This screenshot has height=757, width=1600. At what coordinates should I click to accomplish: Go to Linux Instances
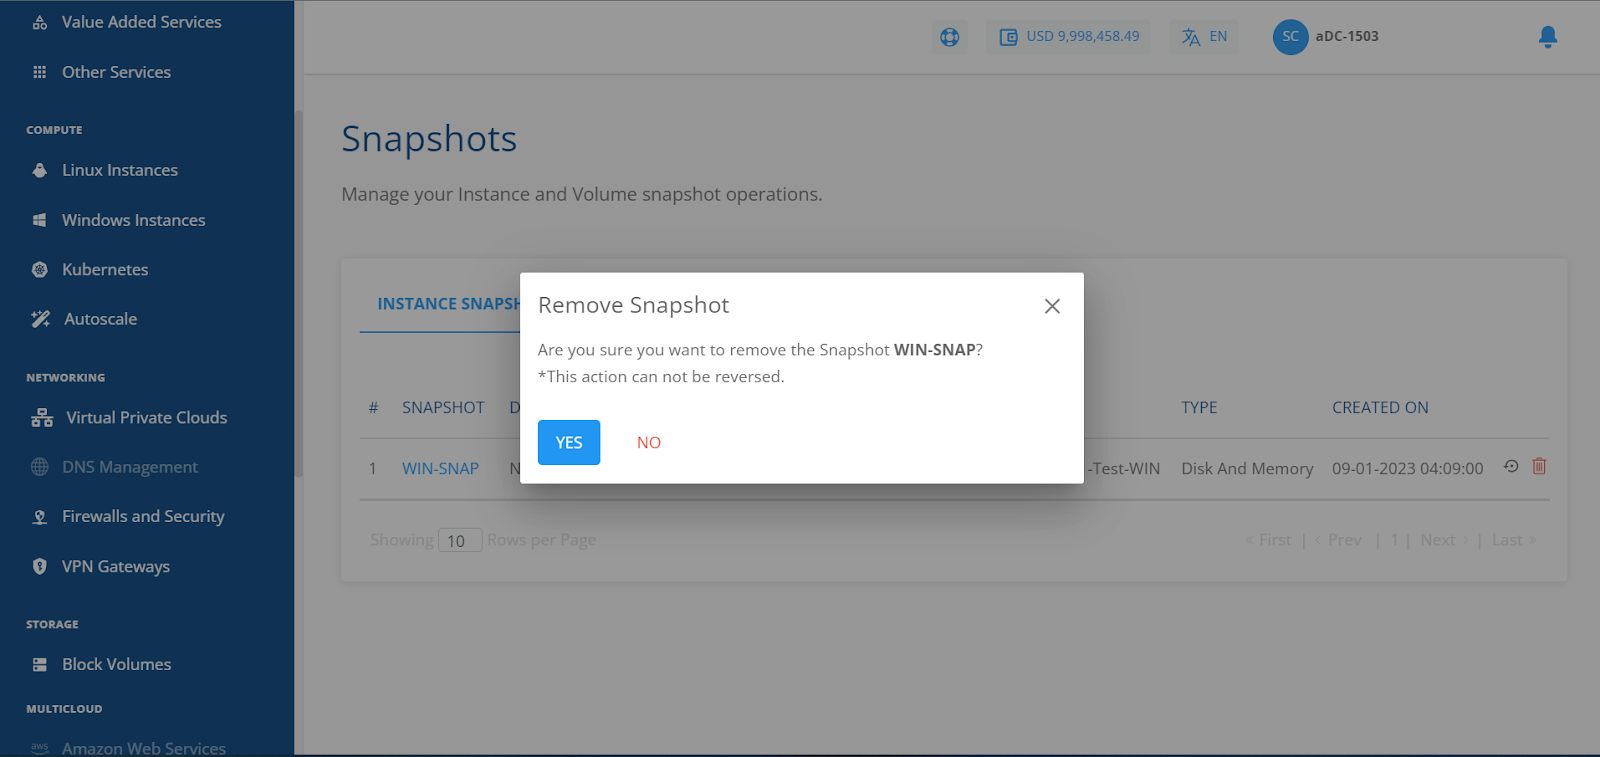click(x=120, y=170)
